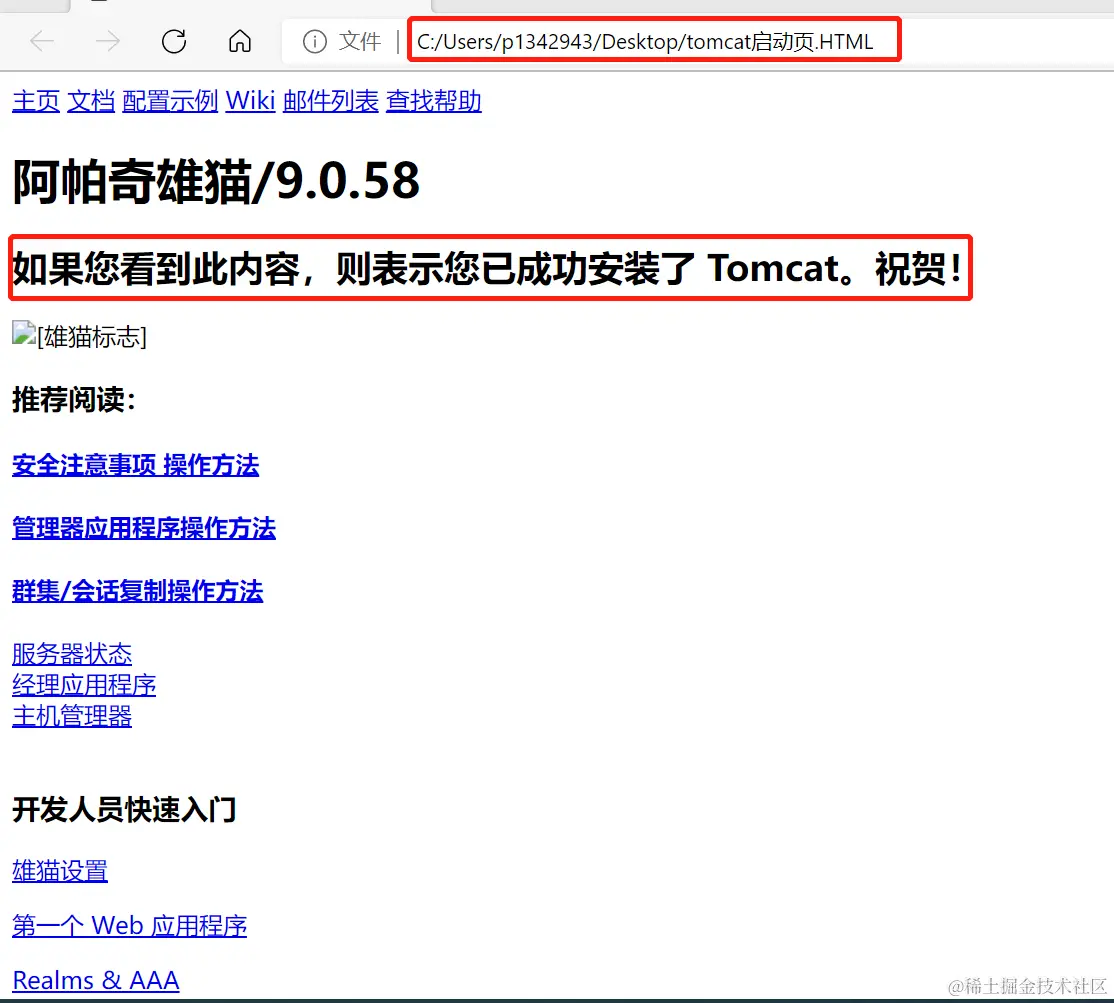Viewport: 1114px width, 1003px height.
Task: Click the browser back arrow
Action: click(x=42, y=41)
